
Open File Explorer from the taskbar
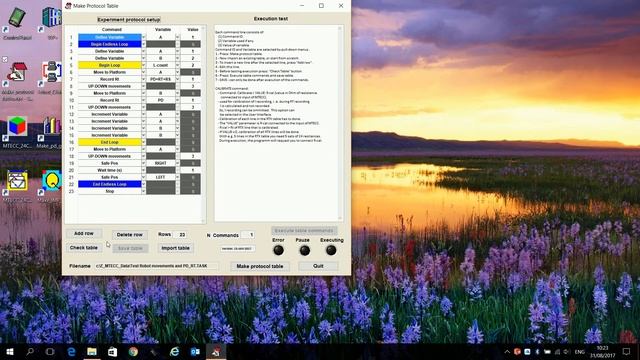point(92,351)
